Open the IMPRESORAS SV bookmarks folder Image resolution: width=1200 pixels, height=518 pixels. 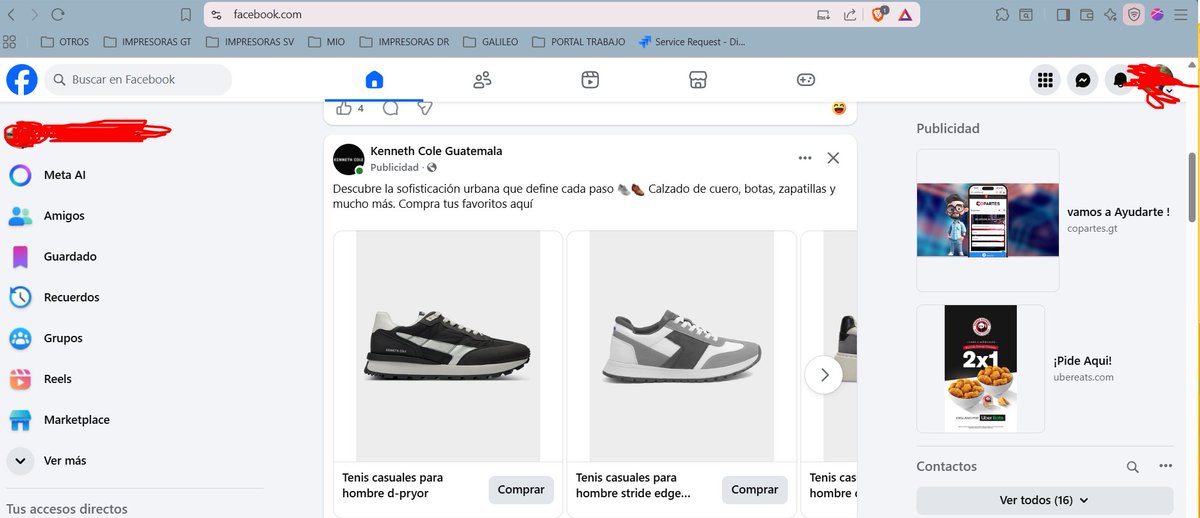point(248,42)
